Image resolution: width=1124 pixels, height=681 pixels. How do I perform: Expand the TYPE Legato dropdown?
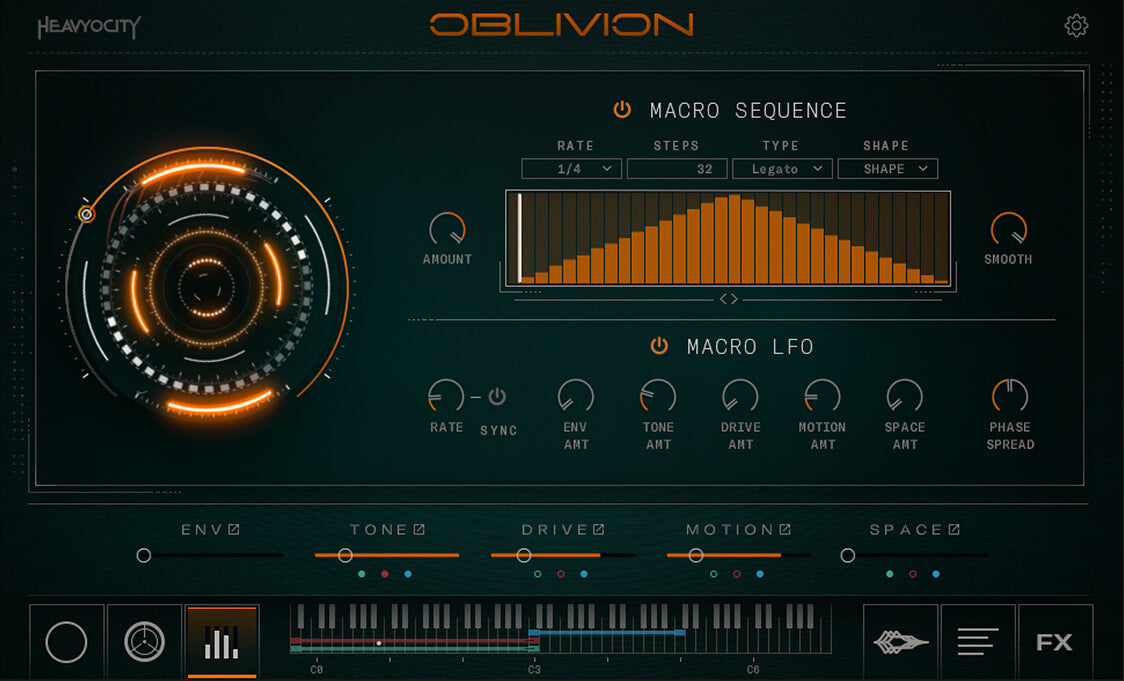(782, 169)
